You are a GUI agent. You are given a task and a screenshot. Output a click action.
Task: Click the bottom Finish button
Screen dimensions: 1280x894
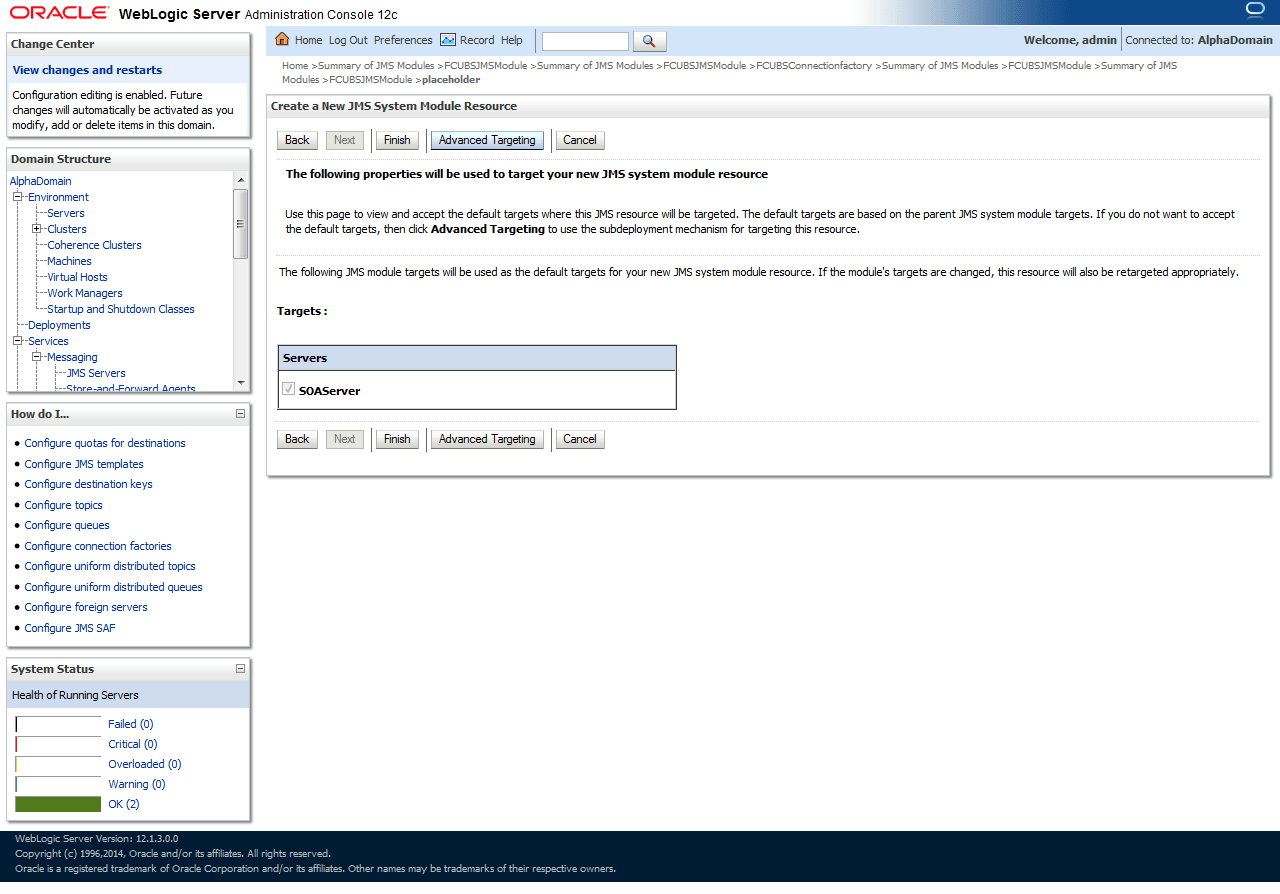(x=397, y=439)
